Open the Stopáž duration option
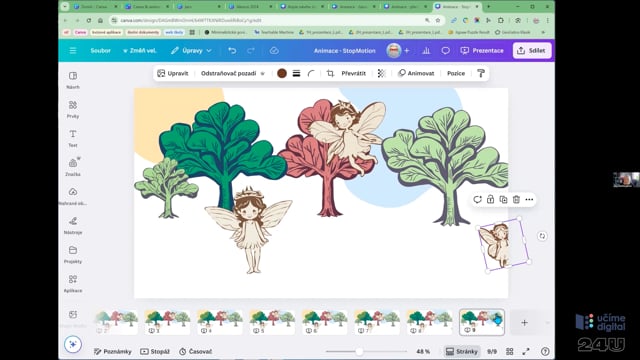Image resolution: width=640 pixels, height=360 pixels. (155, 351)
